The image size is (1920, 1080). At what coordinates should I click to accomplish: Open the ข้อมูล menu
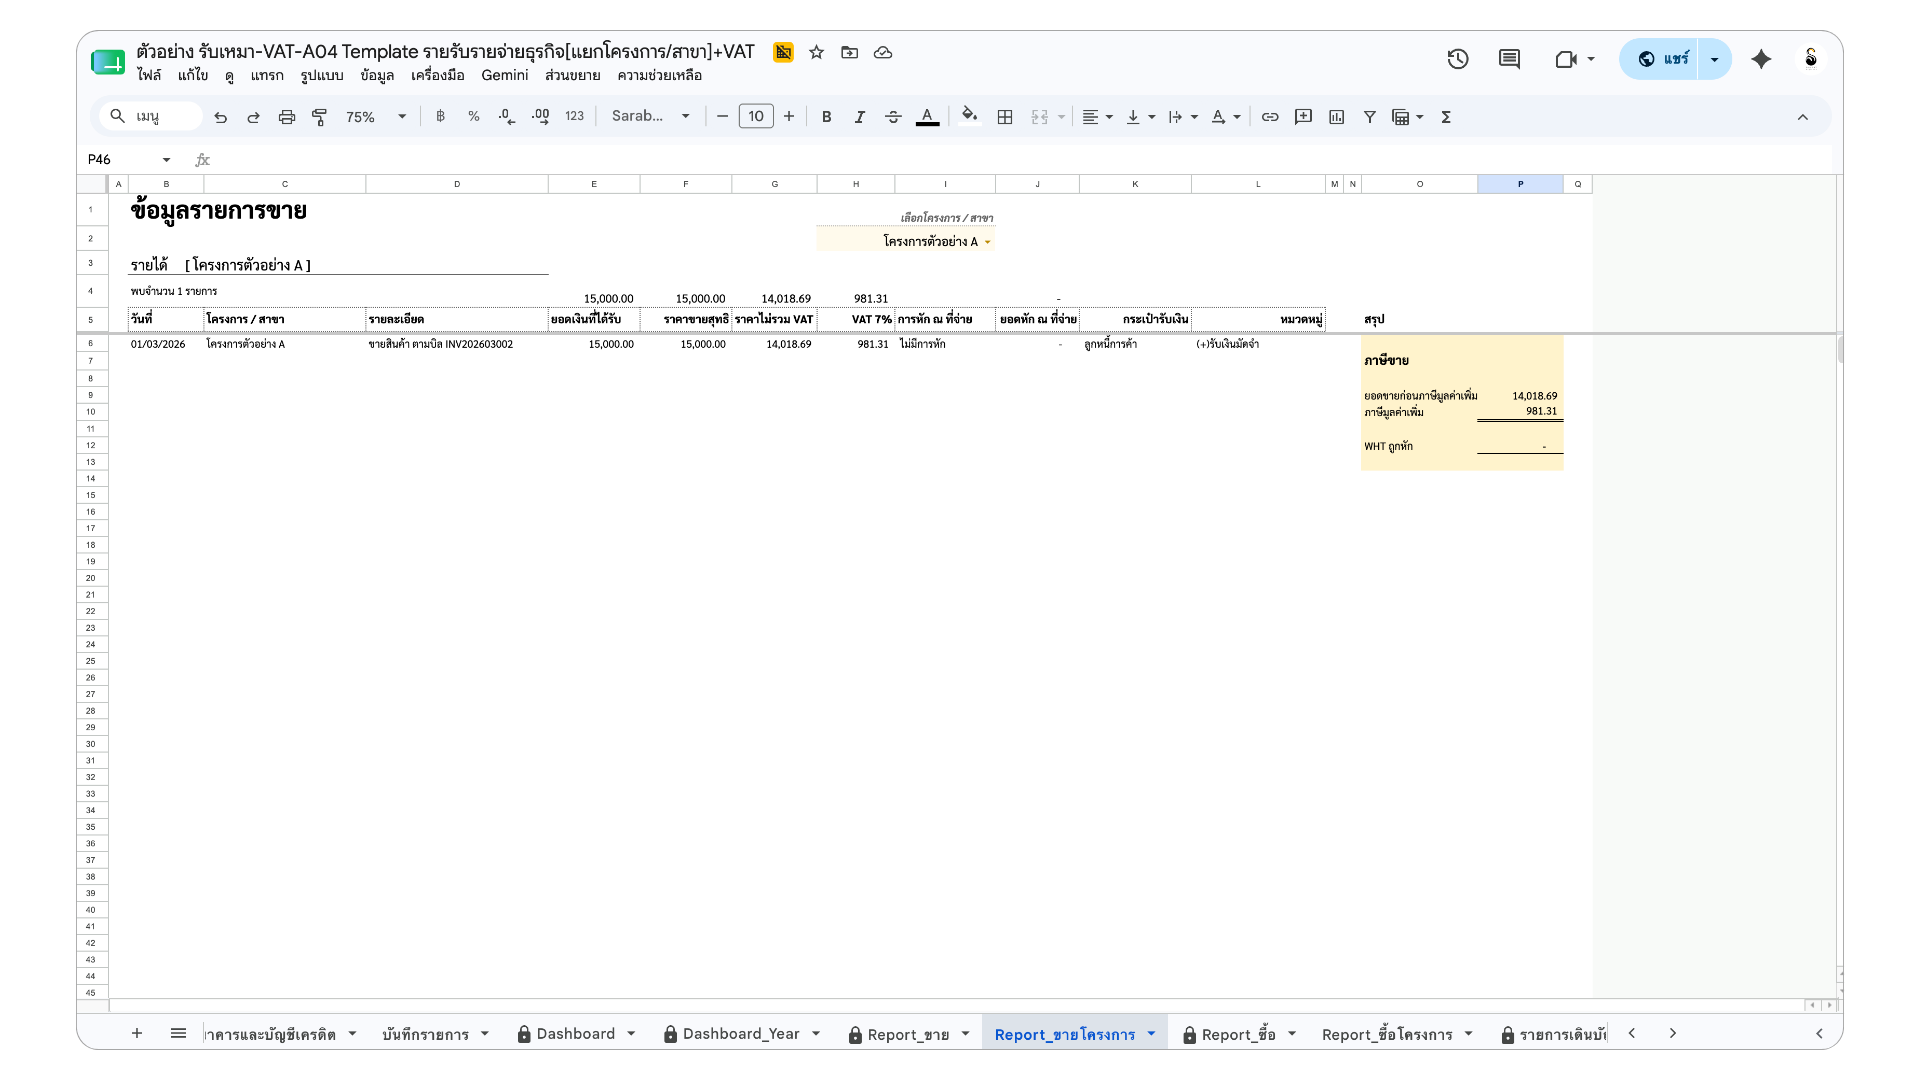(377, 75)
